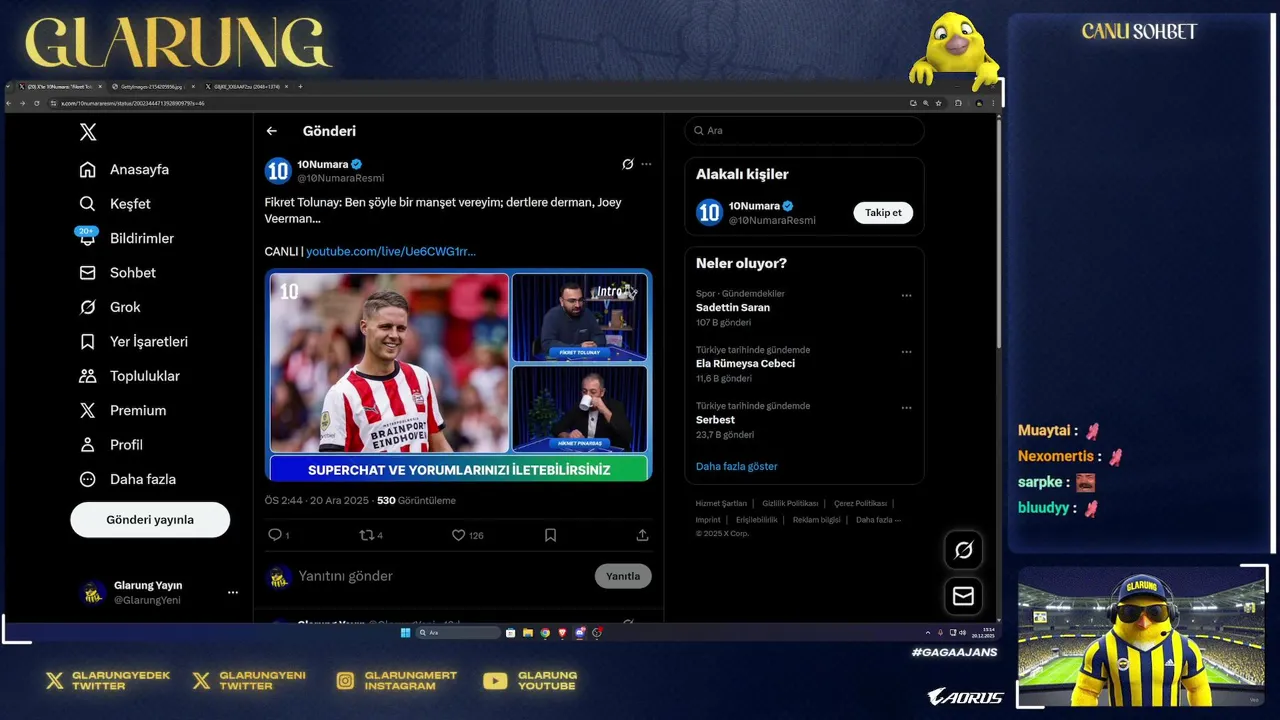Click the Ara search field
Screen dimensions: 1280x720
coord(804,131)
